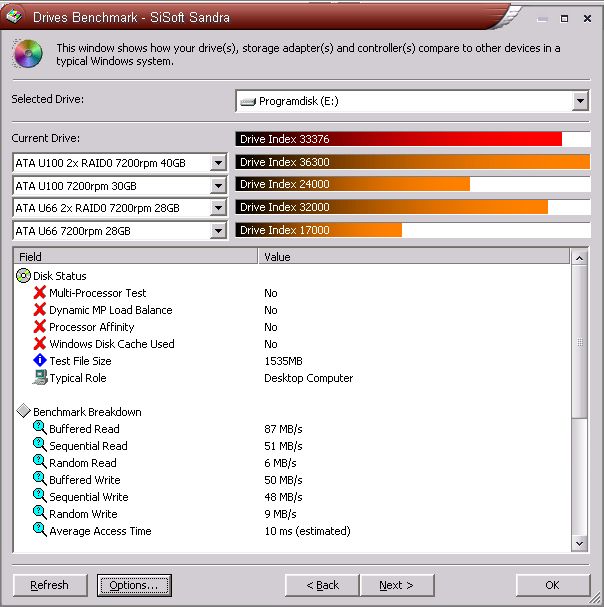Expand the ATA U100 2x RAID0 40GB dropdown
The height and width of the screenshot is (607, 604).
[219, 162]
